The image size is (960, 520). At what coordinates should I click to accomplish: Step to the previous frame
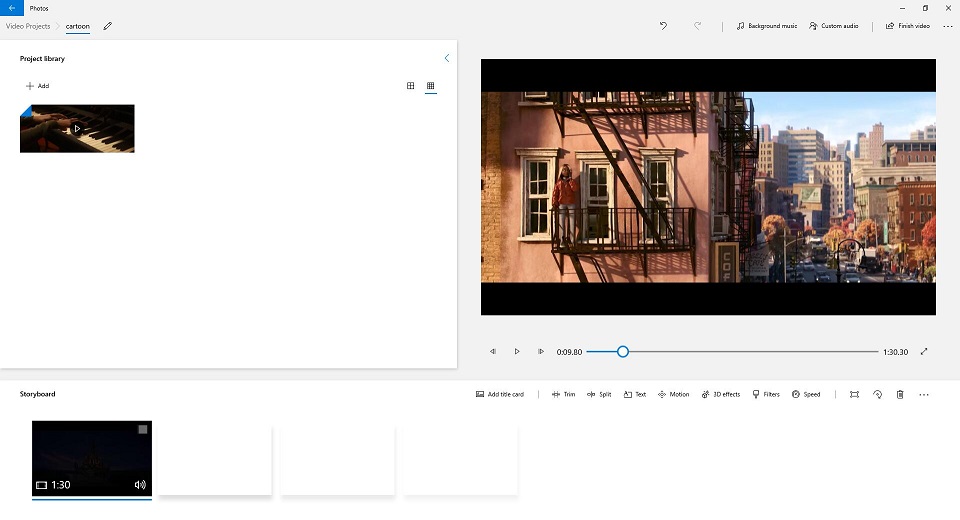point(493,352)
